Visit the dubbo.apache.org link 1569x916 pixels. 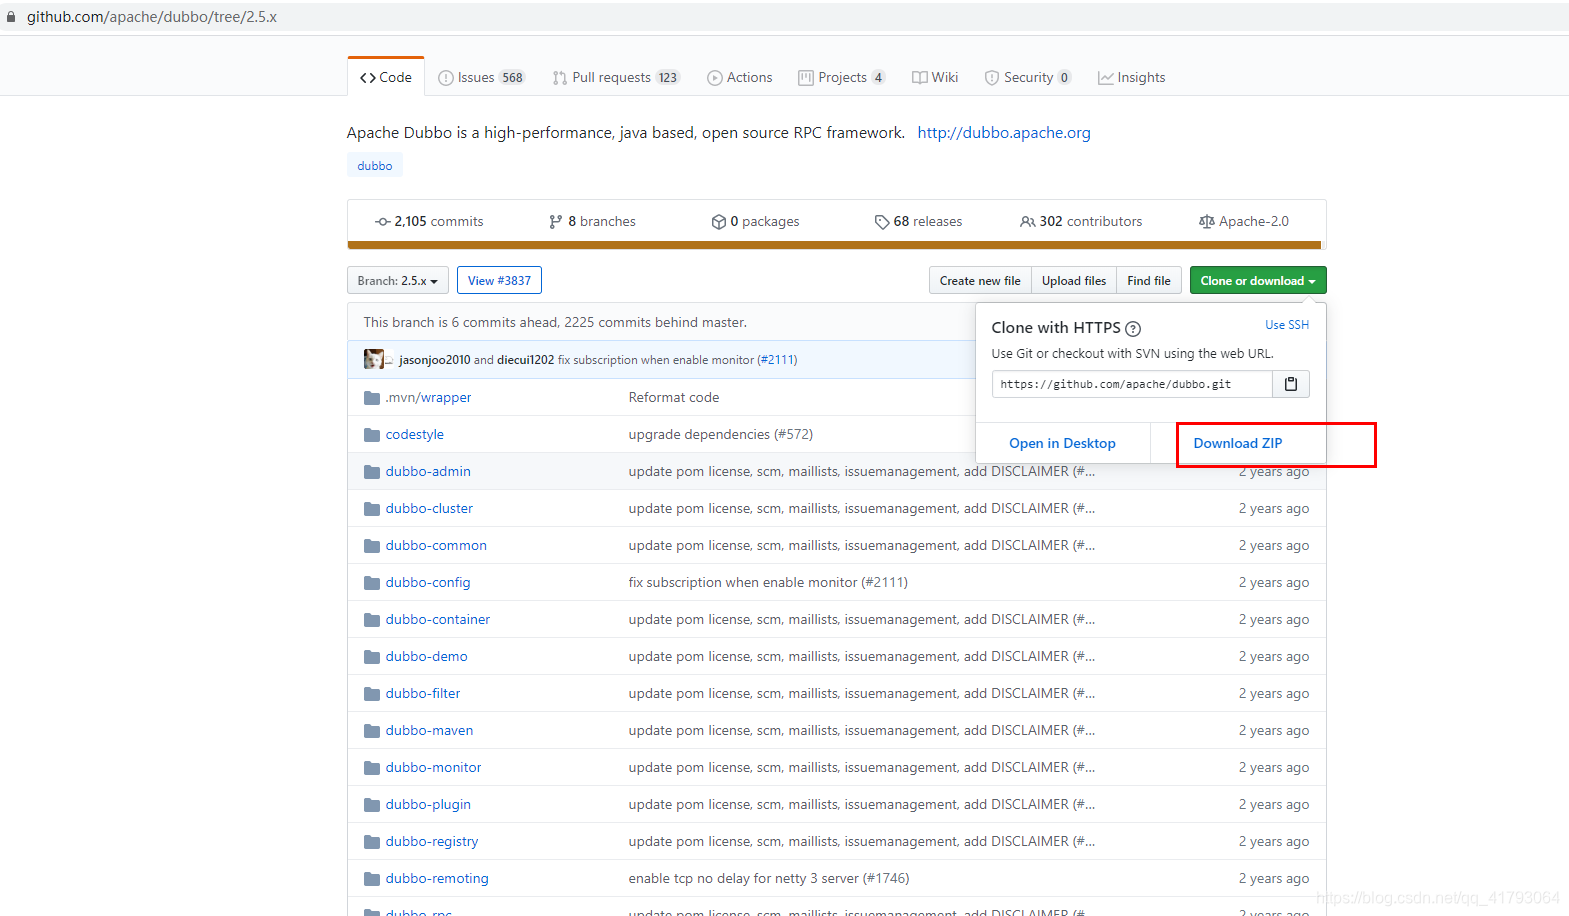[1004, 132]
